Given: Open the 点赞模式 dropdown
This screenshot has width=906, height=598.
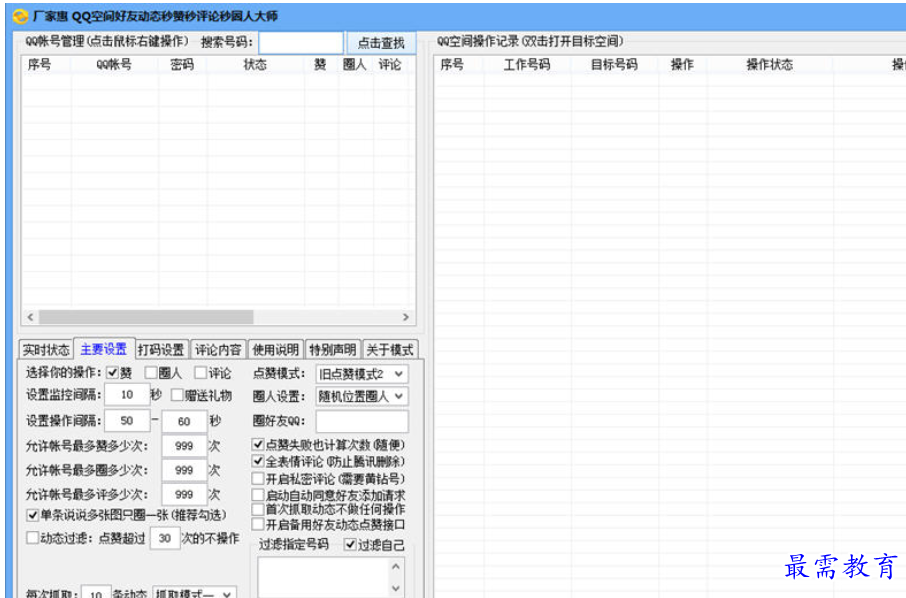Looking at the screenshot, I should pos(362,374).
